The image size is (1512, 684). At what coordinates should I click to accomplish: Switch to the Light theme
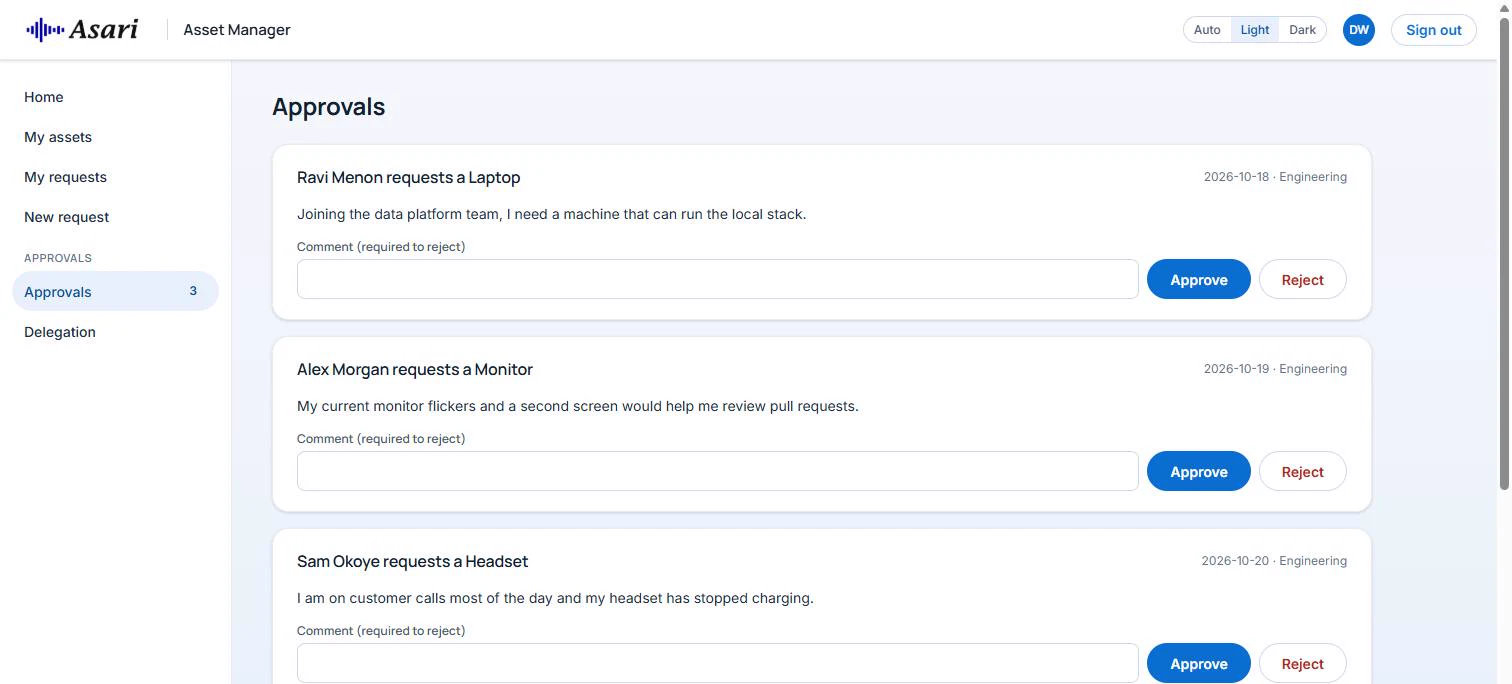pos(1254,30)
